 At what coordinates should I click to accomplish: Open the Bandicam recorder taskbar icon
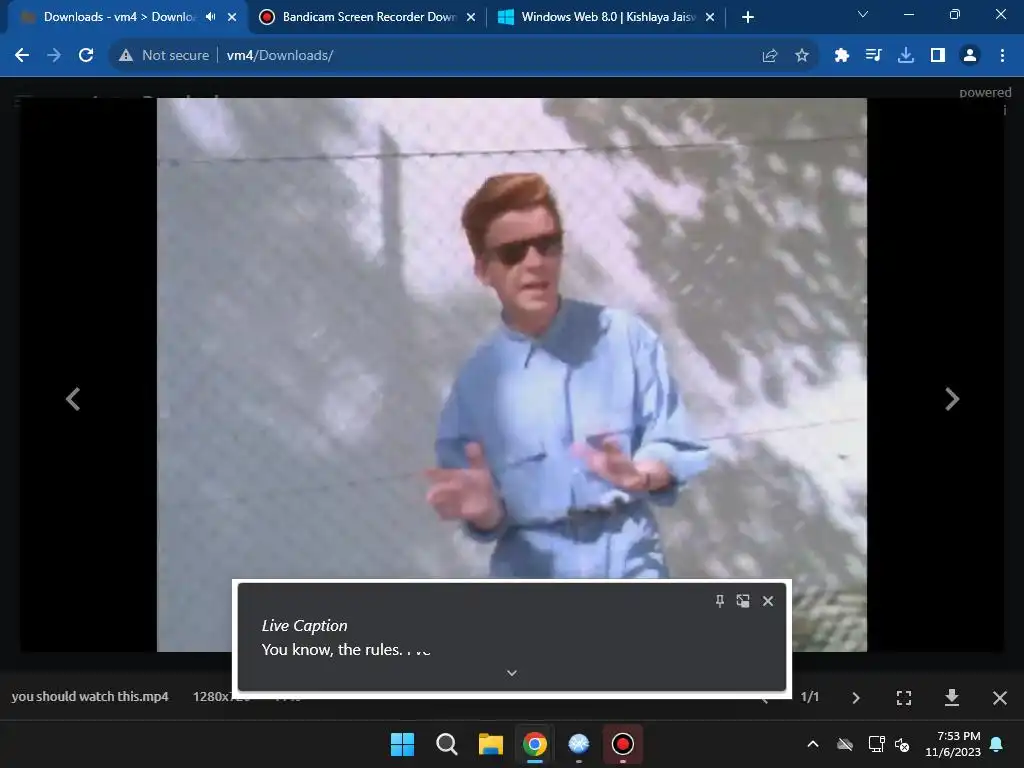pos(622,744)
